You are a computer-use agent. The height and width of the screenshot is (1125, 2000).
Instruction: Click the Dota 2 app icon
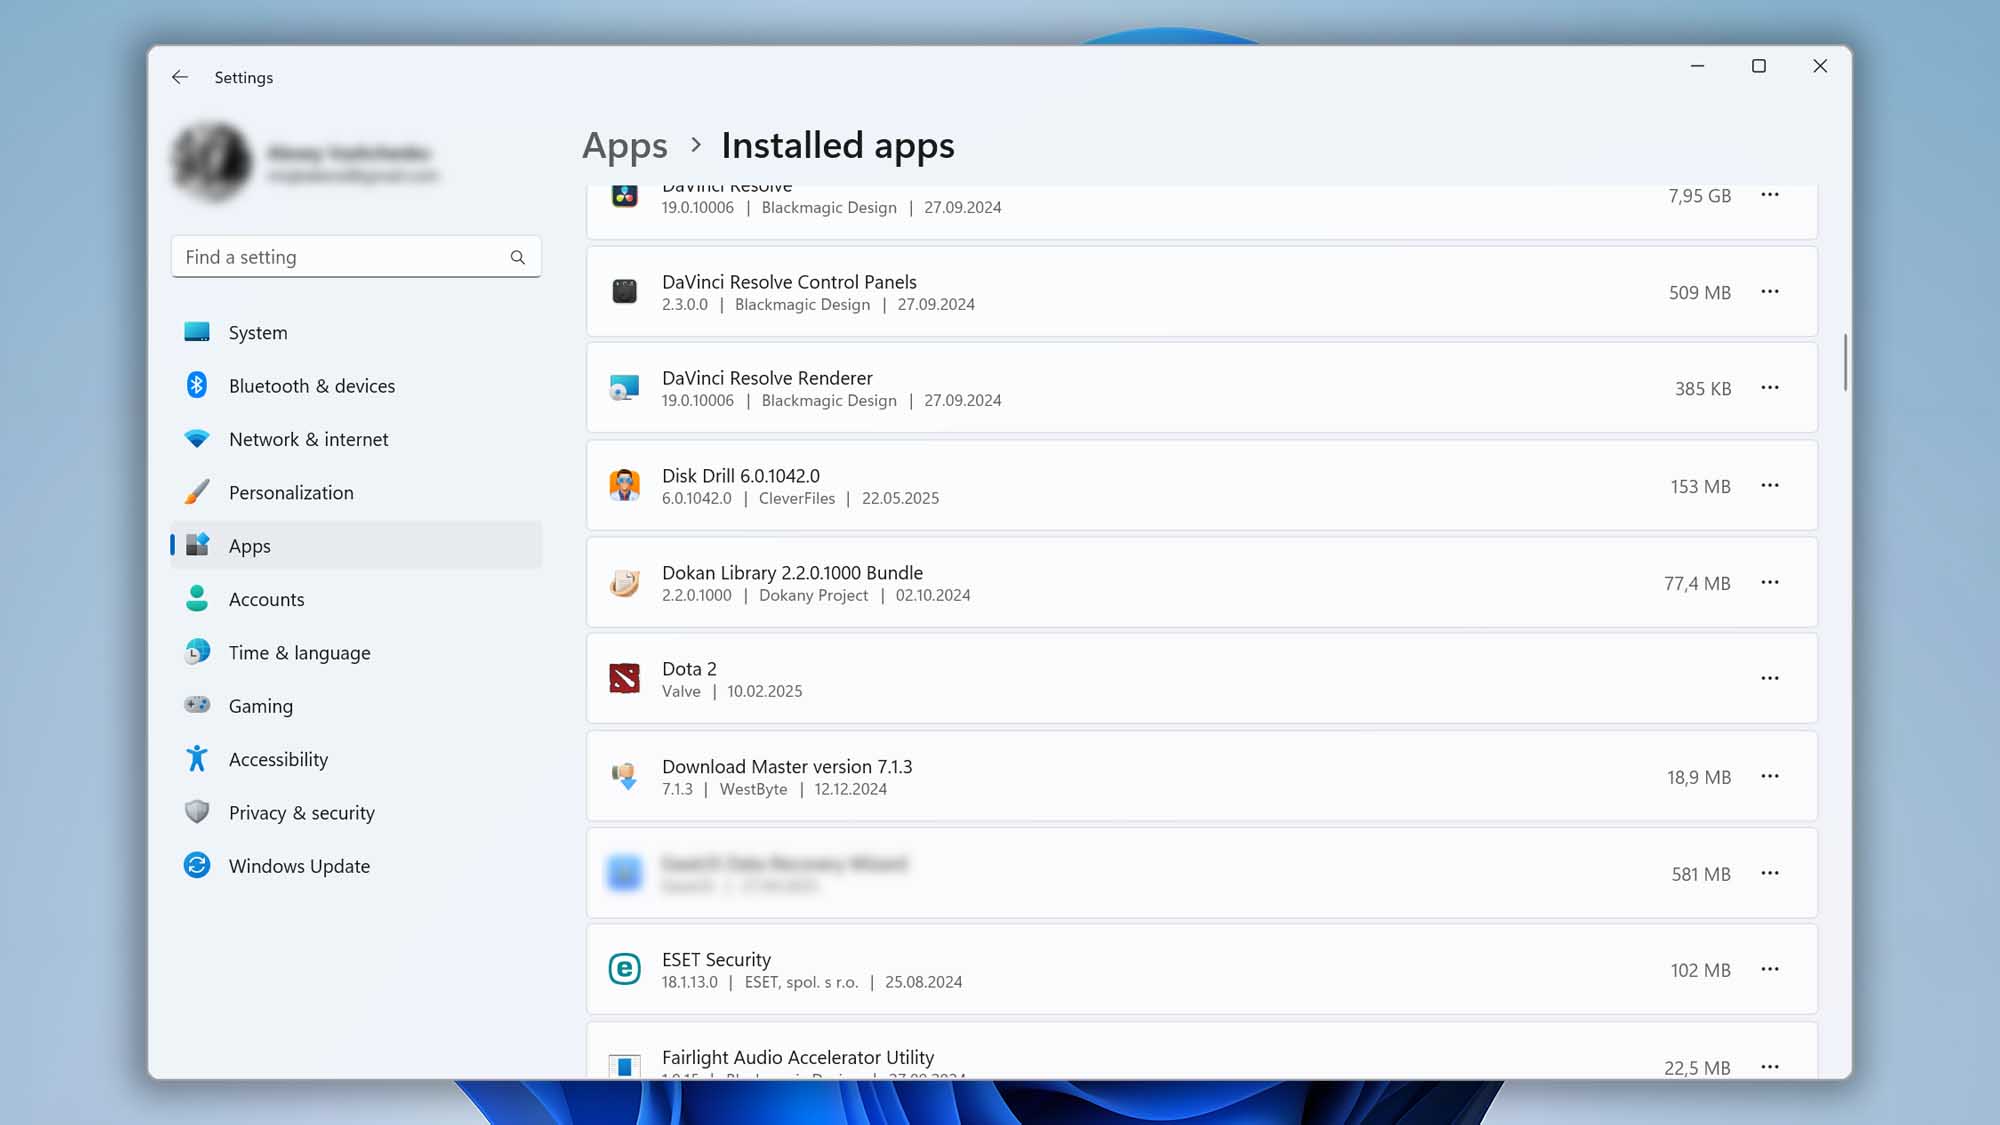pos(625,678)
